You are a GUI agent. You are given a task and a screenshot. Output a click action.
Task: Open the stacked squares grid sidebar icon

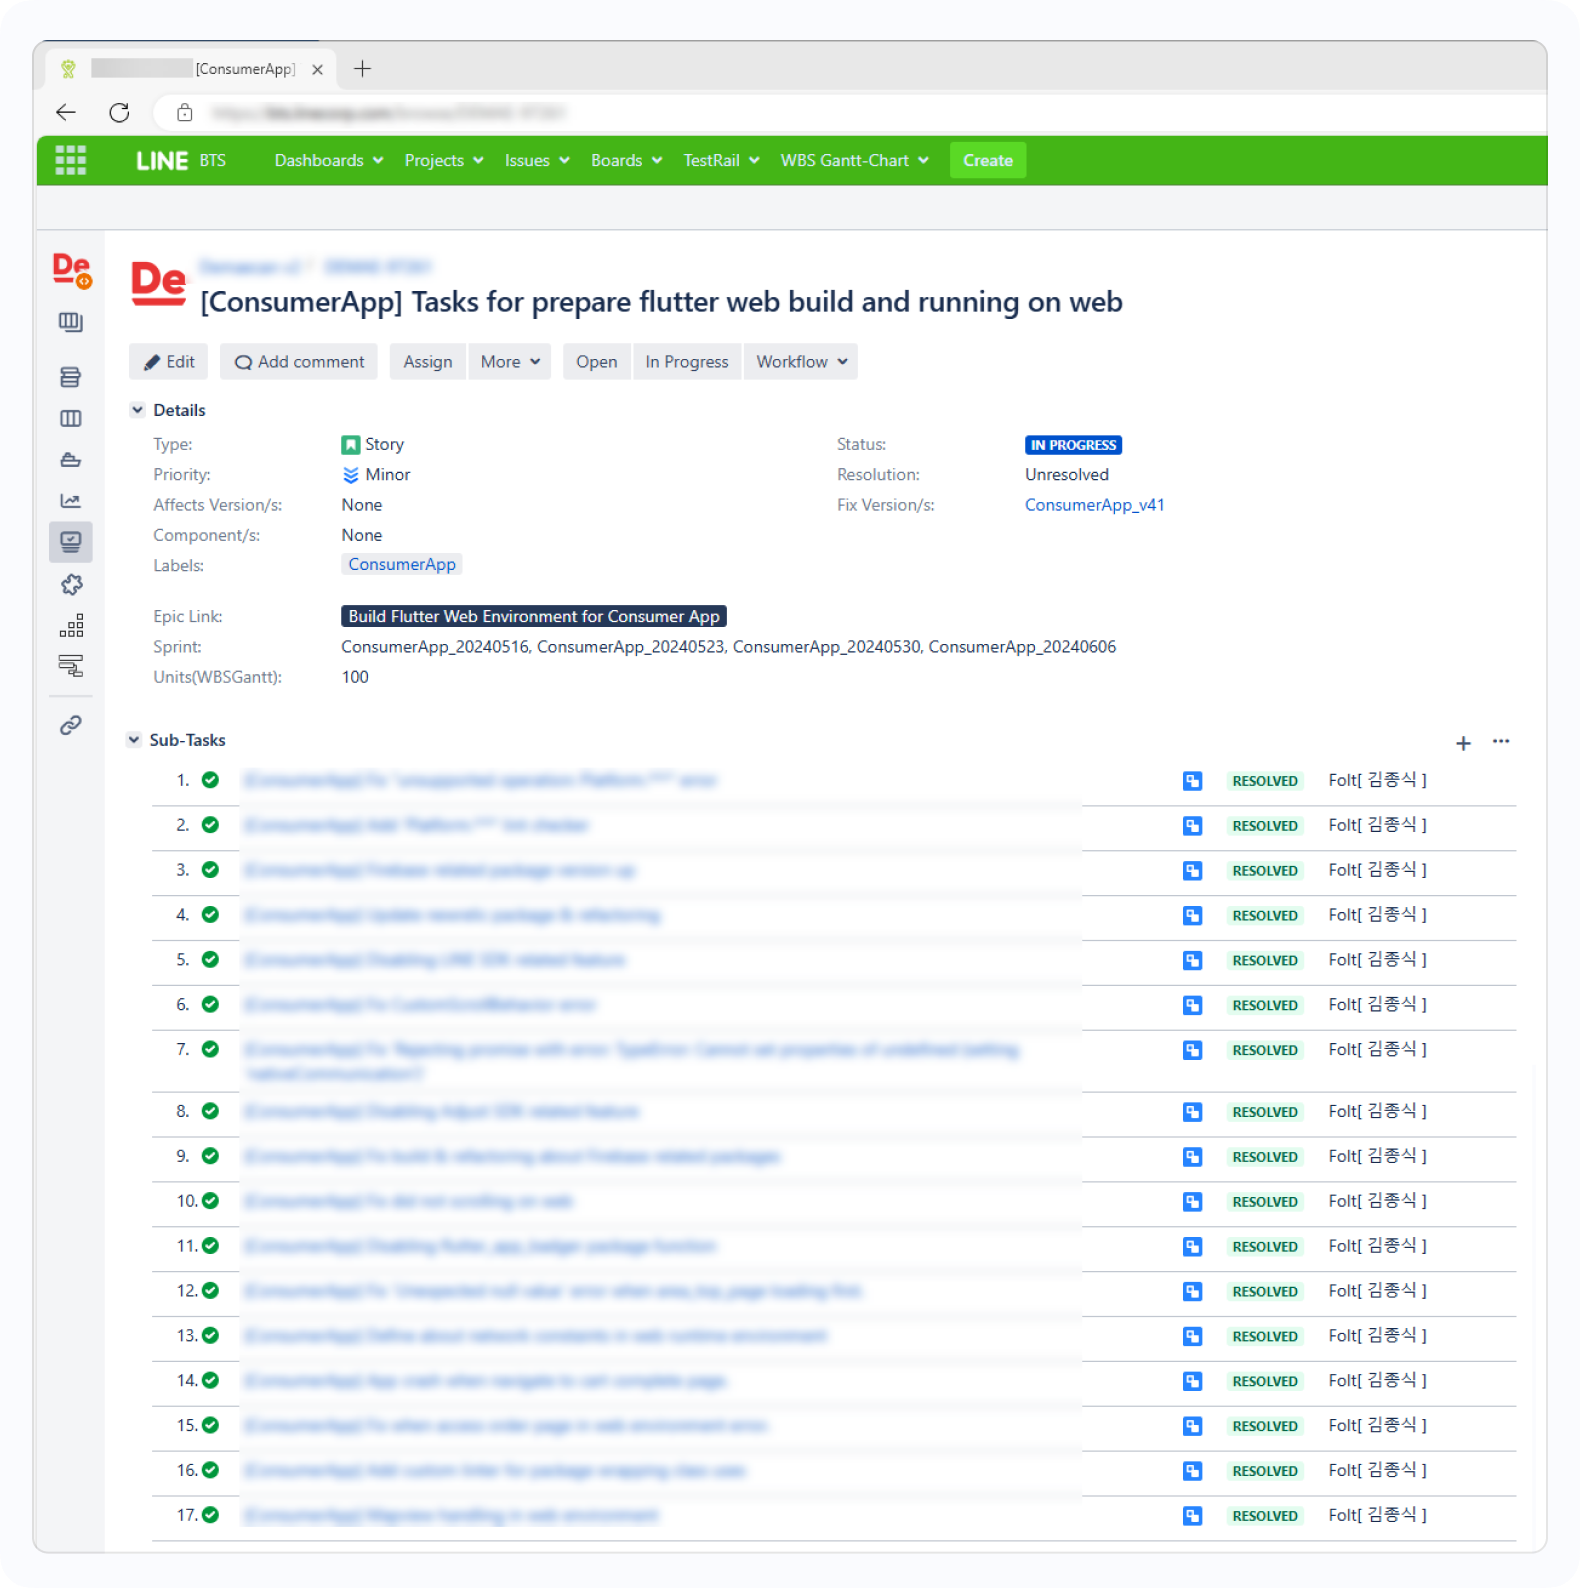(71, 626)
